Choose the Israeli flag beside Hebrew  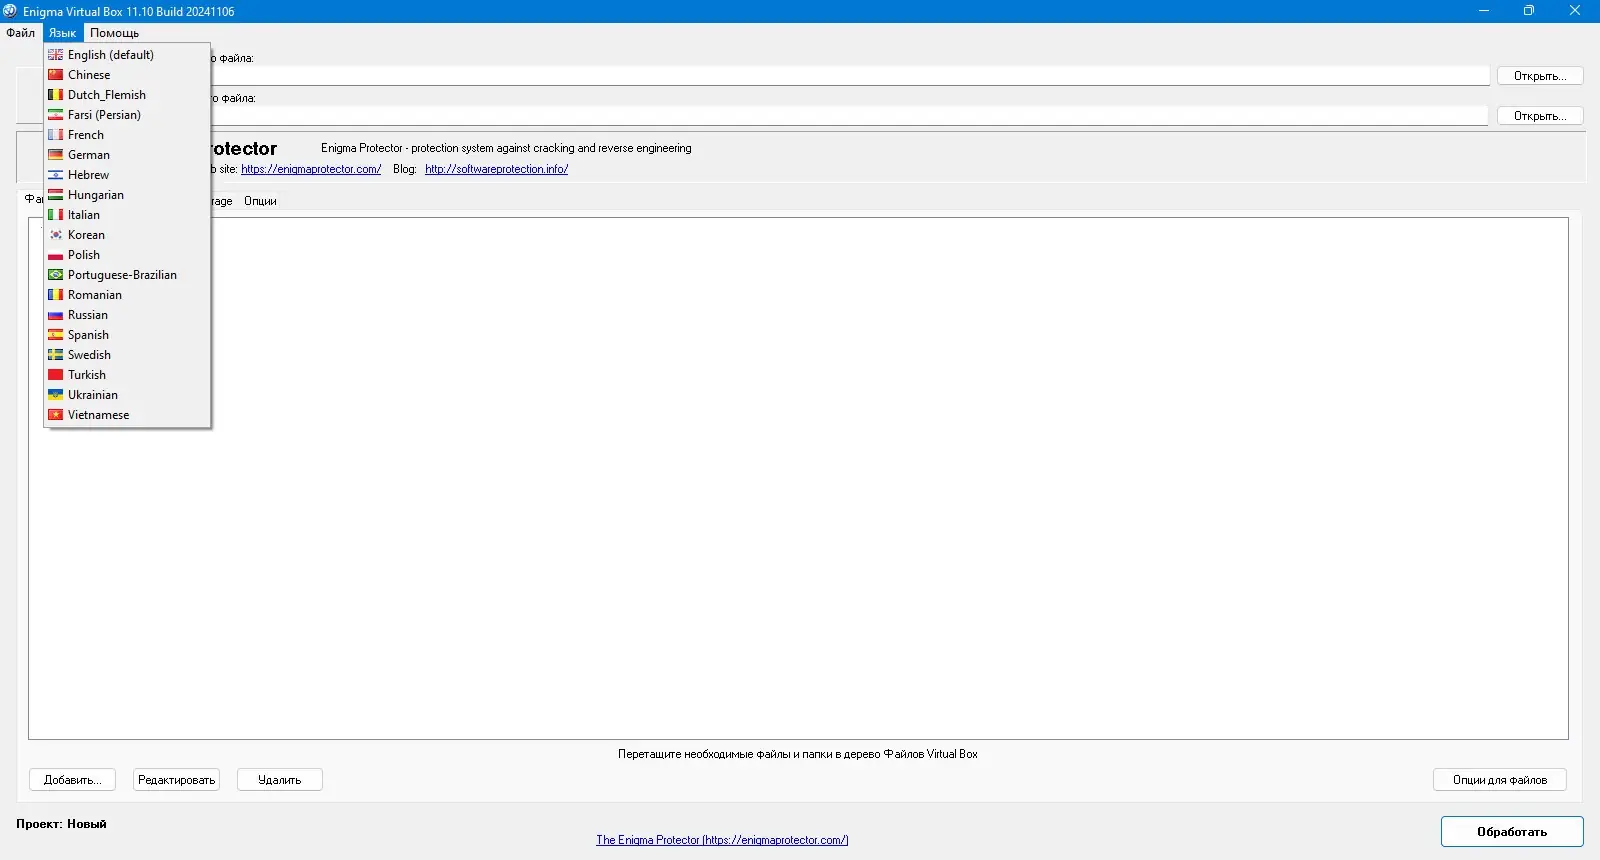coord(56,175)
